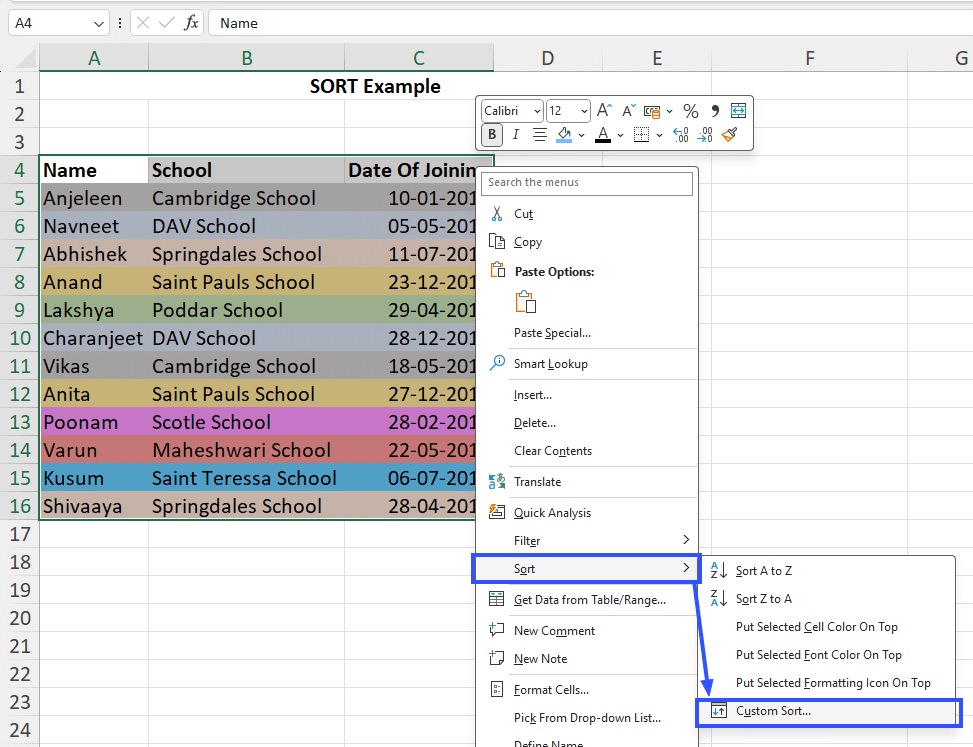Open the Calibri font dropdown
973x747 pixels.
[x=537, y=111]
